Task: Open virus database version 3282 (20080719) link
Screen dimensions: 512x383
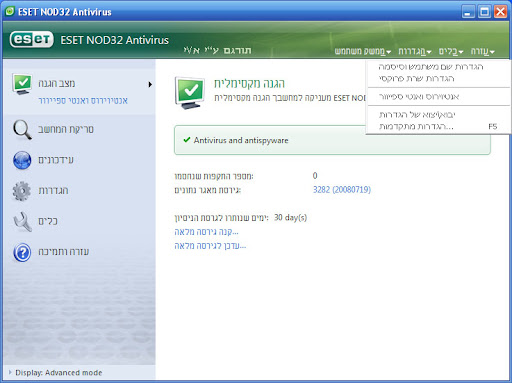Action: point(342,190)
